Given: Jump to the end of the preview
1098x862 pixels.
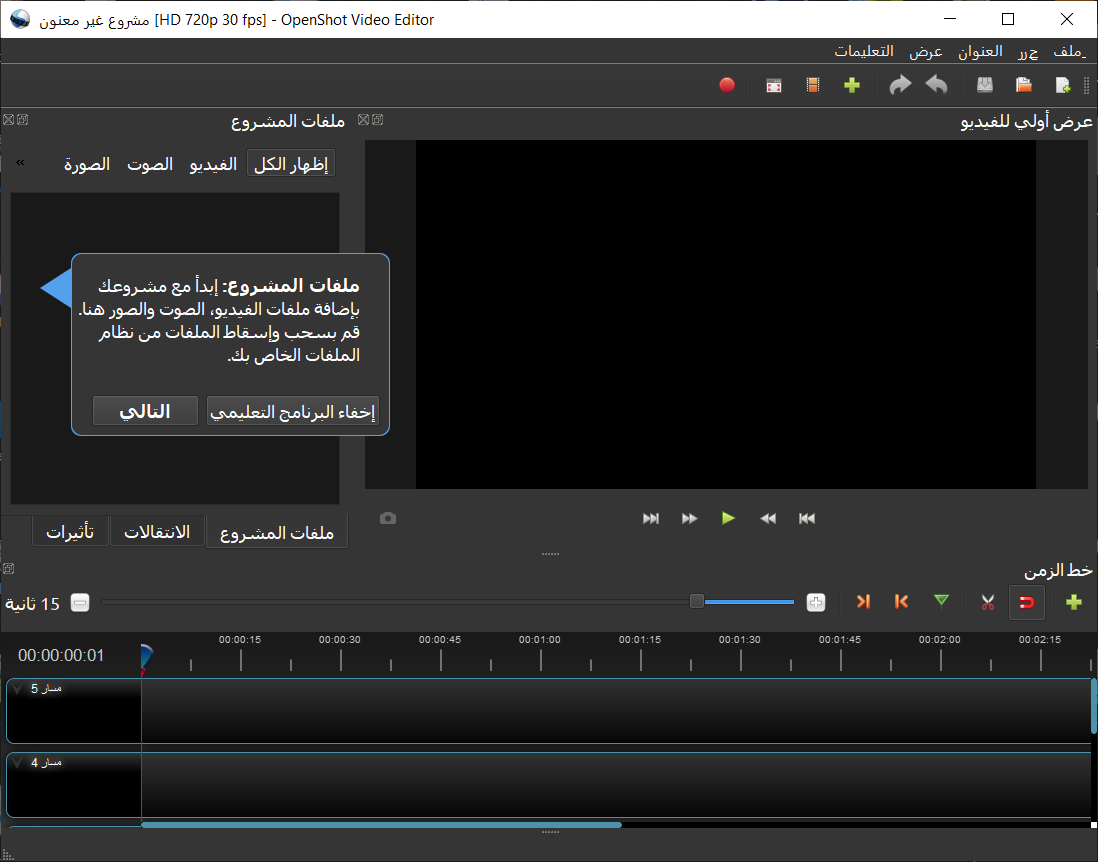Looking at the screenshot, I should click(651, 518).
